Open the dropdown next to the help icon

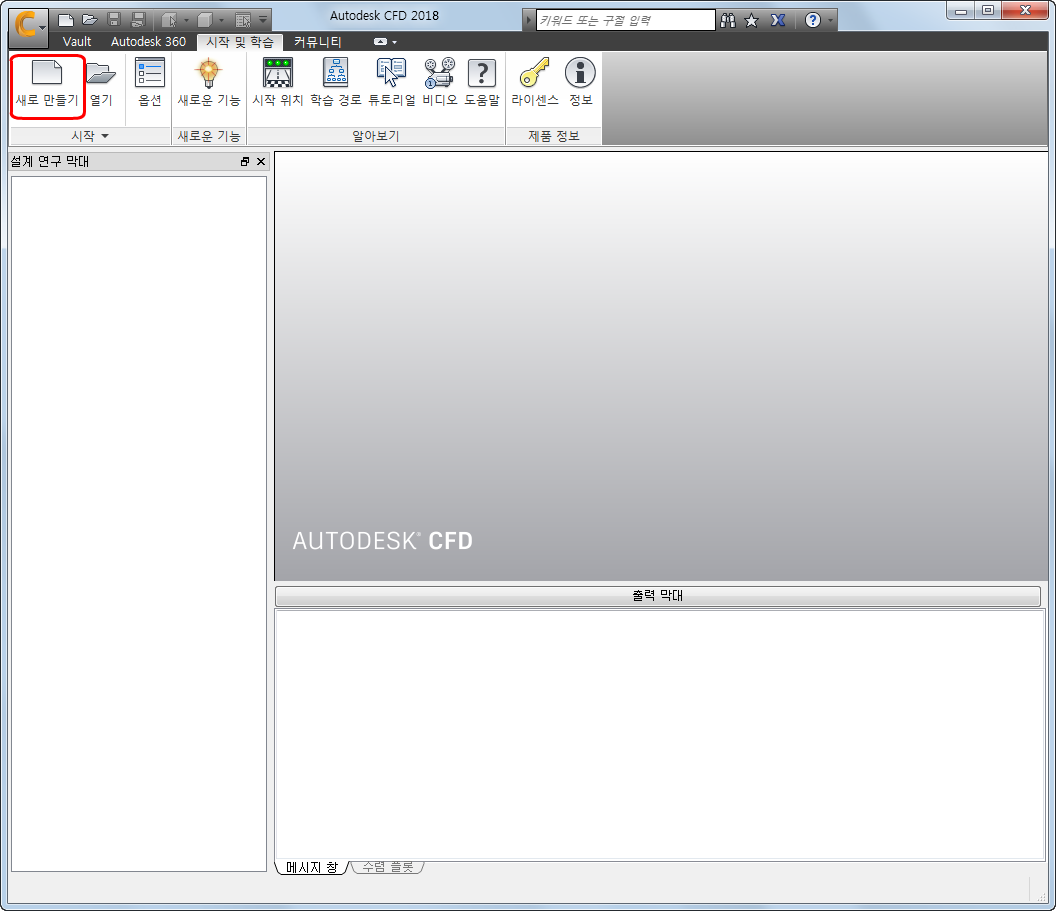[830, 20]
